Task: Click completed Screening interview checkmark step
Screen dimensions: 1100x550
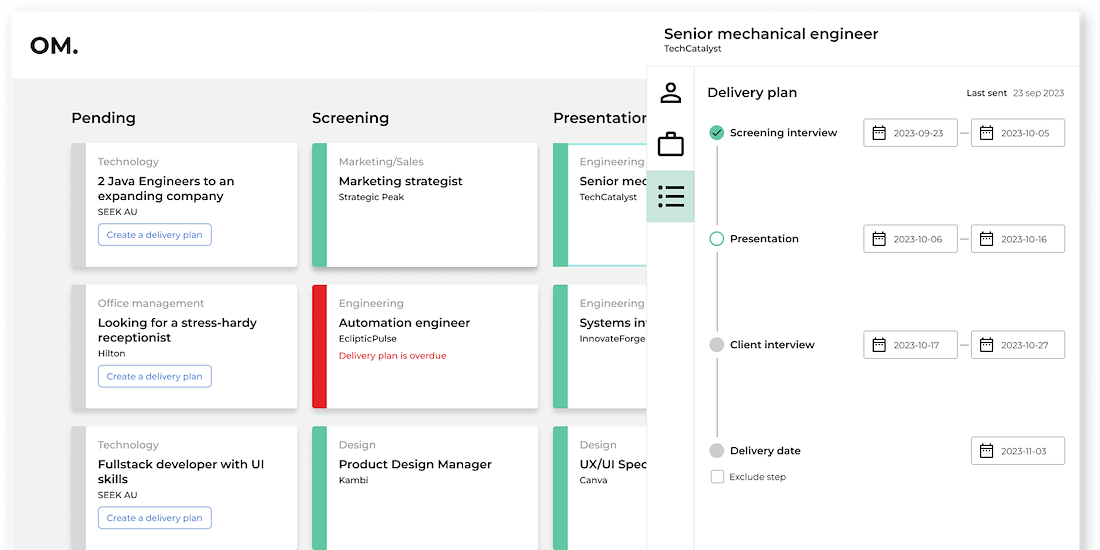Action: [x=716, y=133]
